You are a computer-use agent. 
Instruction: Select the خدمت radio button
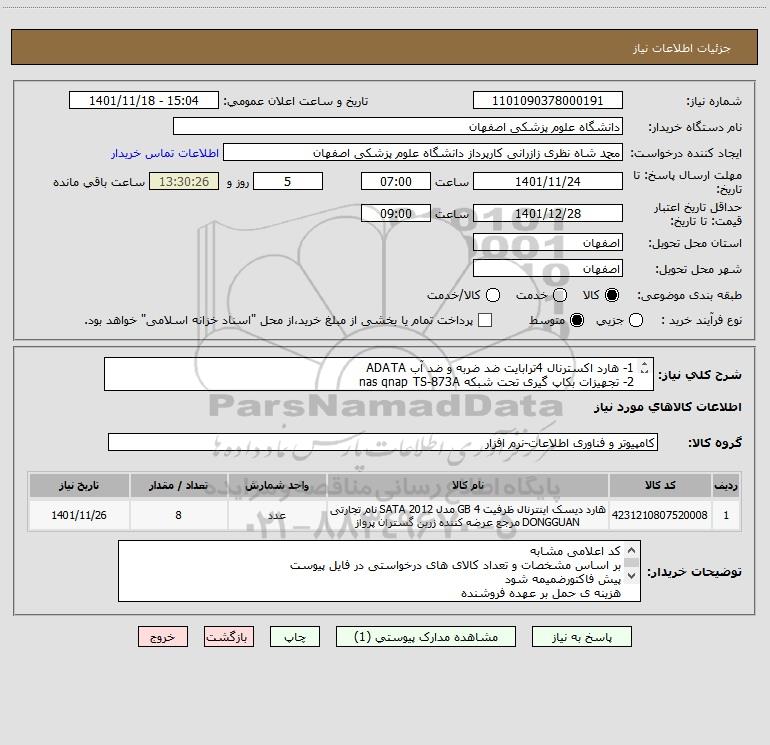pyautogui.click(x=560, y=295)
